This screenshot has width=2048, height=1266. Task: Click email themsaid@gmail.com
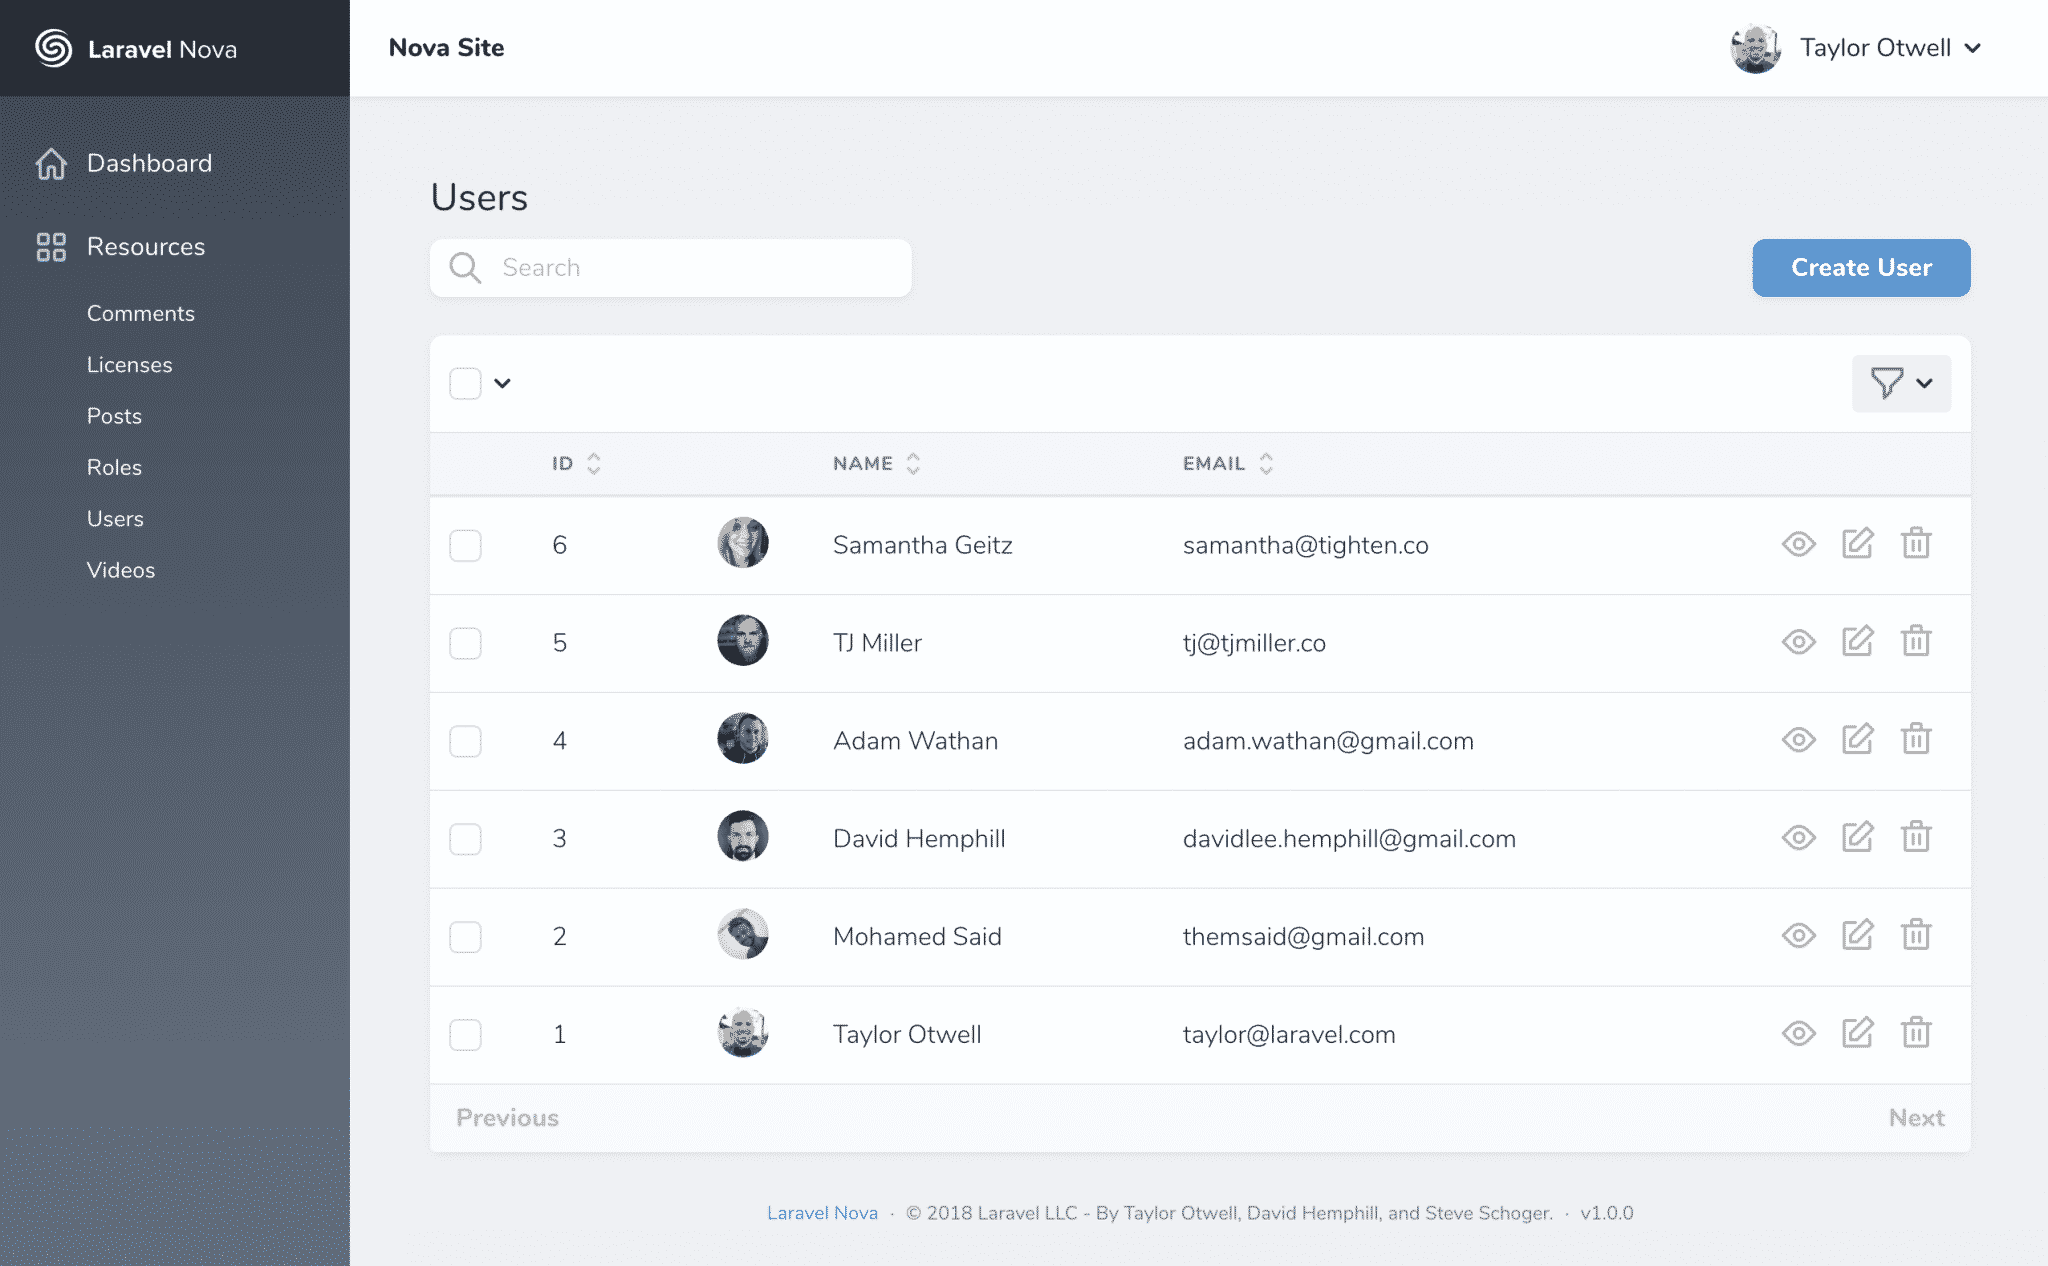click(x=1303, y=937)
